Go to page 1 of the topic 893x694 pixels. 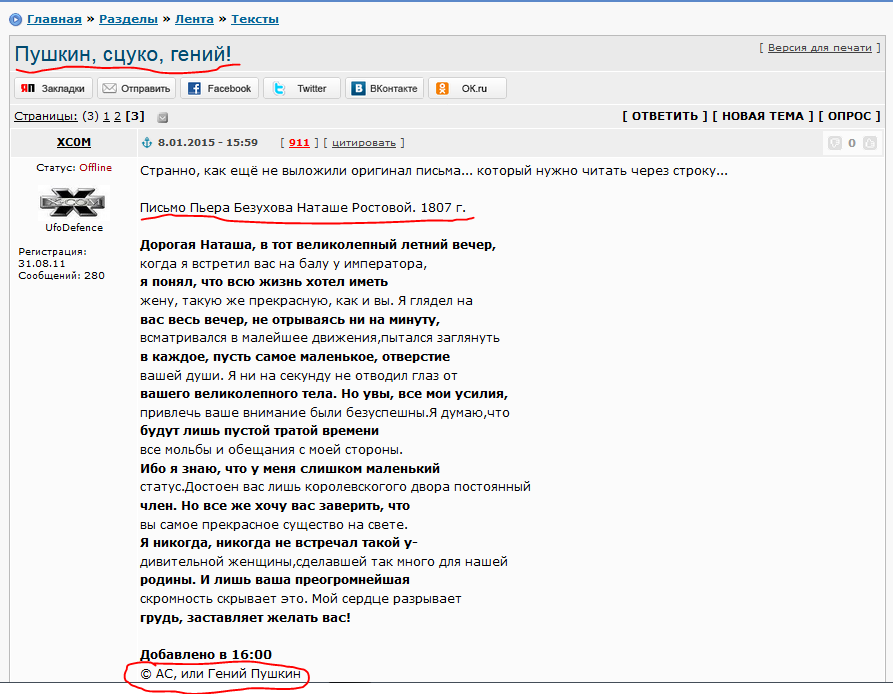106,116
